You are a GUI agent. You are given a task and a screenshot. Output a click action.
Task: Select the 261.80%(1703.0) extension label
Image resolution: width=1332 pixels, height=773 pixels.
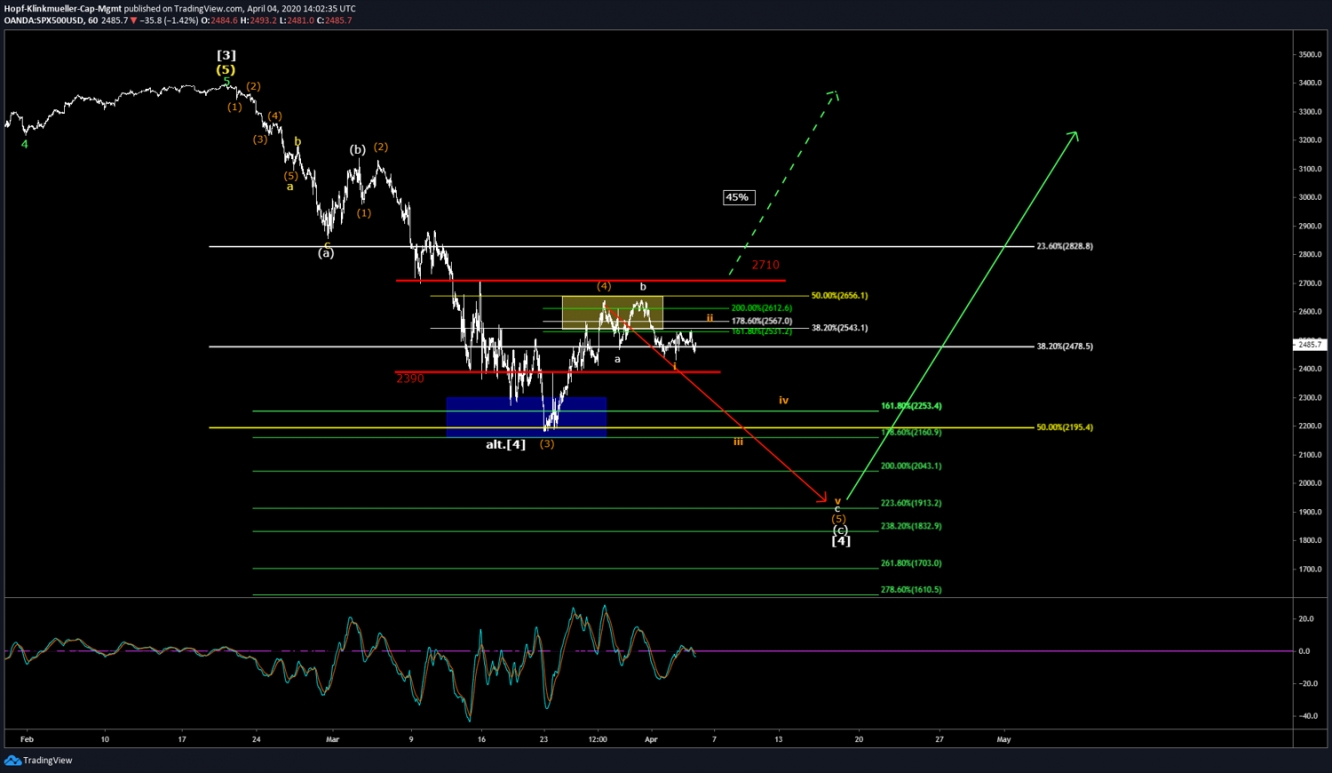(911, 563)
